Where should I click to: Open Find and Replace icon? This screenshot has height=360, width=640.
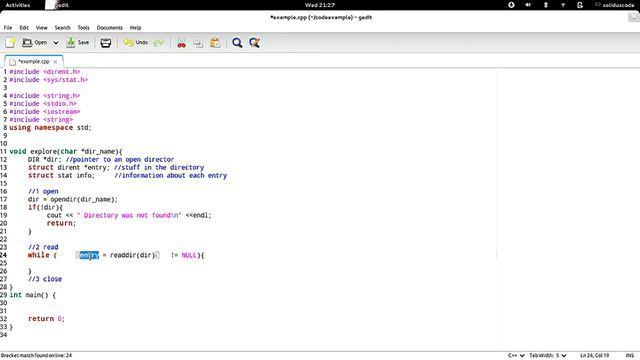pos(254,42)
